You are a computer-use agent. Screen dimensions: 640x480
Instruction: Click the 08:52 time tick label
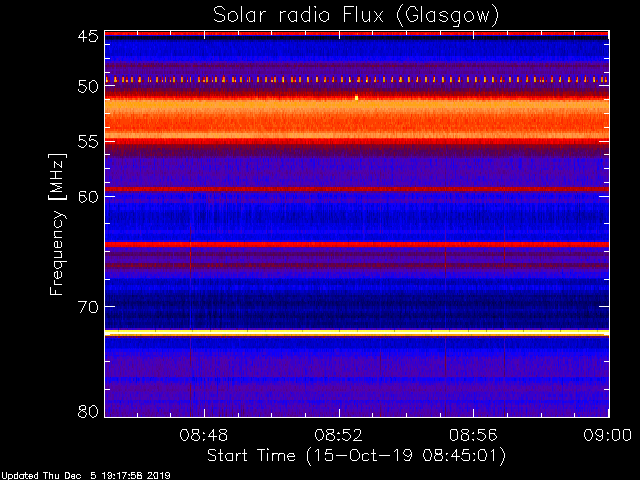tap(338, 435)
